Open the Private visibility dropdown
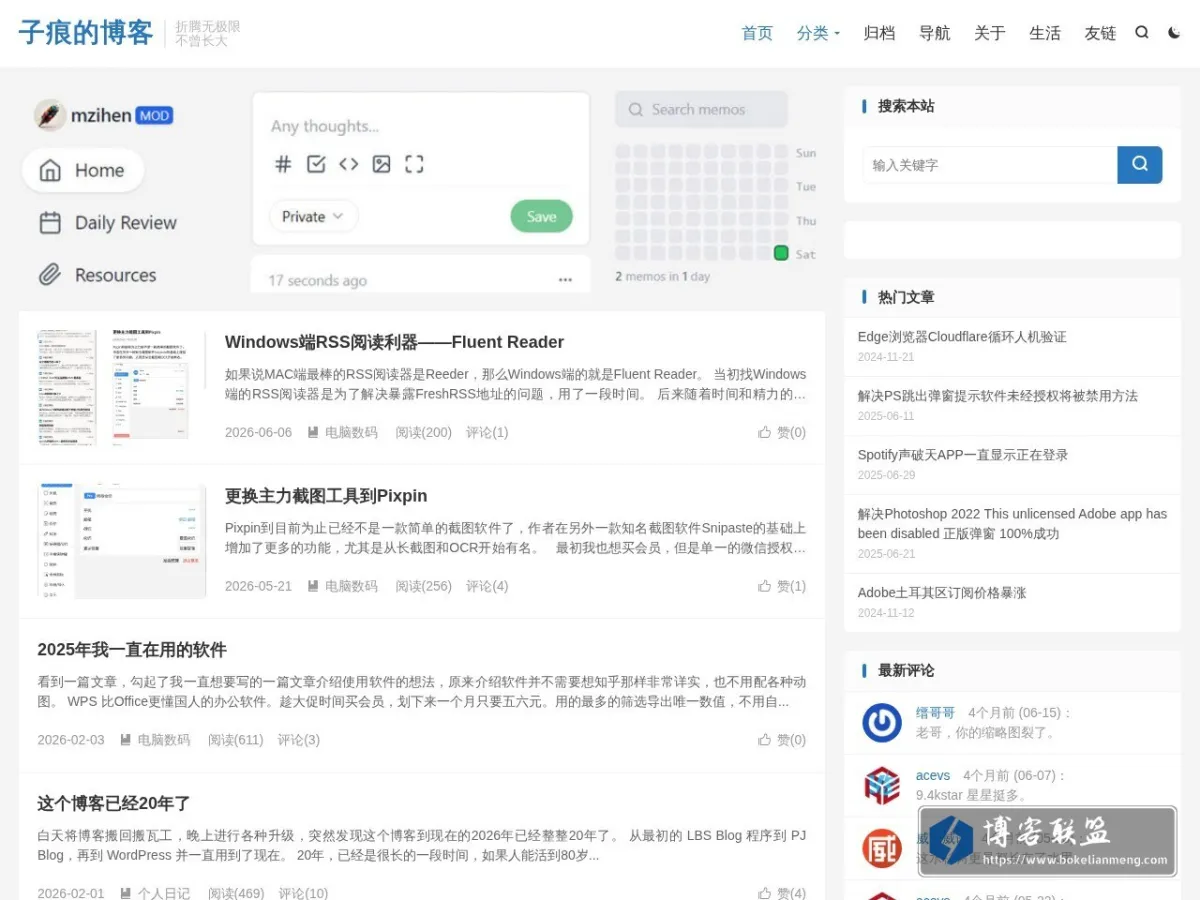The width and height of the screenshot is (1200, 900). [313, 216]
